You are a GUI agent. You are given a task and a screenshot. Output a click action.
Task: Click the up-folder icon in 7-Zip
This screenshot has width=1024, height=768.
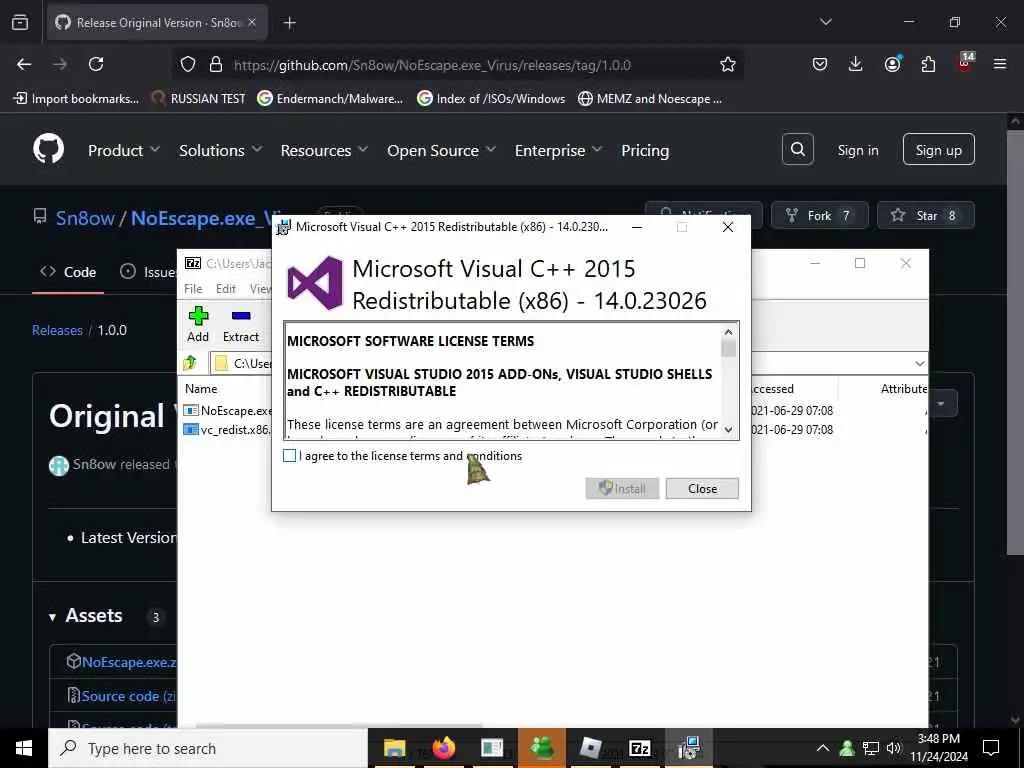(x=190, y=362)
